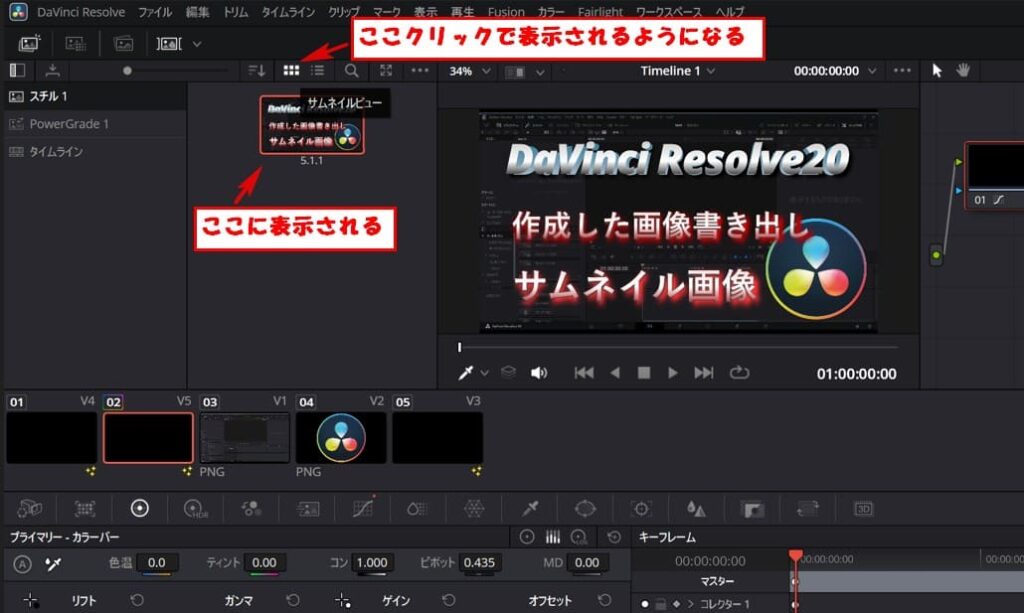Screen dimensions: 1024x613
Task: Open the color wheels palette icon
Action: click(x=140, y=509)
